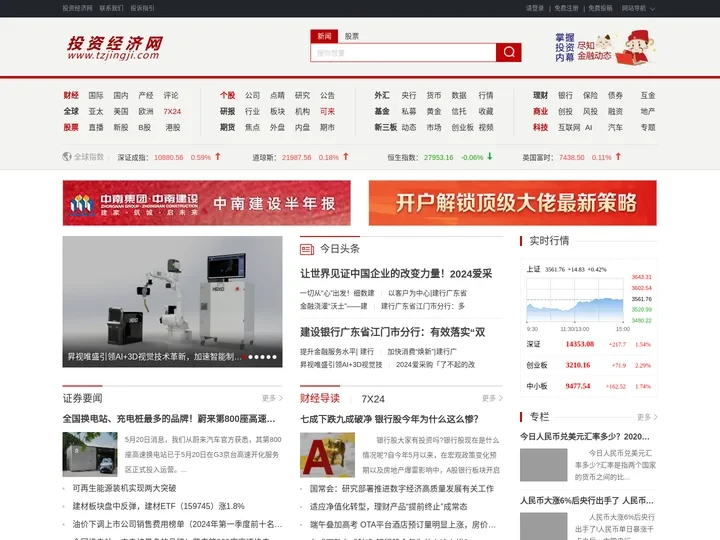Open the 财经 category

click(x=71, y=96)
